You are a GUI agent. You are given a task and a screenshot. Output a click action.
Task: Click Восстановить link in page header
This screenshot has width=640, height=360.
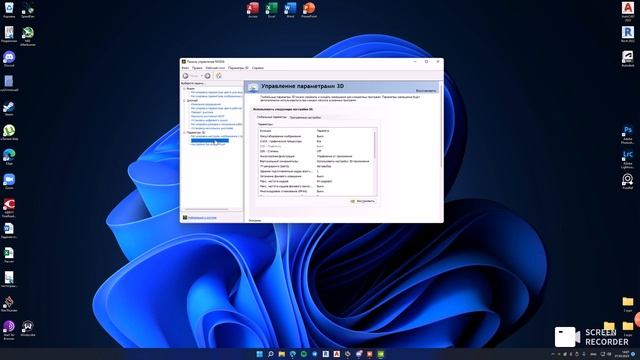point(426,91)
